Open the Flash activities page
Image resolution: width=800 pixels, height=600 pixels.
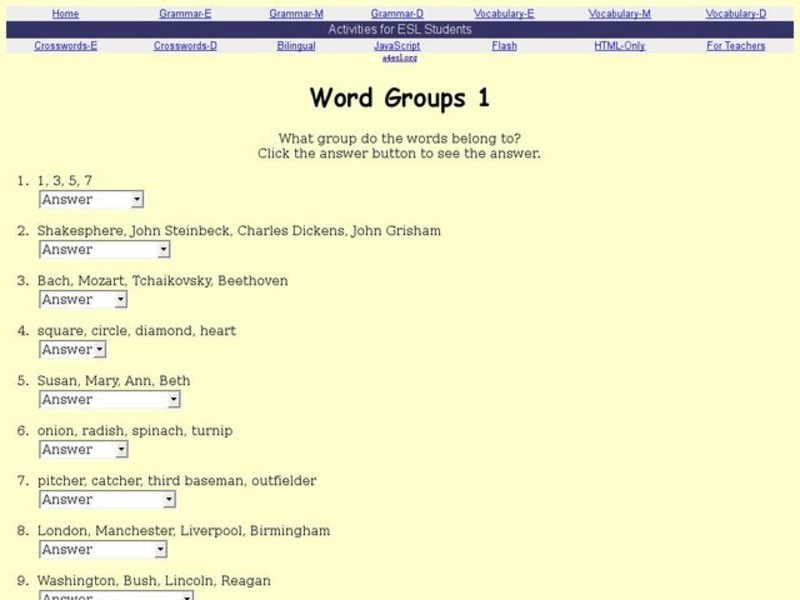tap(503, 45)
